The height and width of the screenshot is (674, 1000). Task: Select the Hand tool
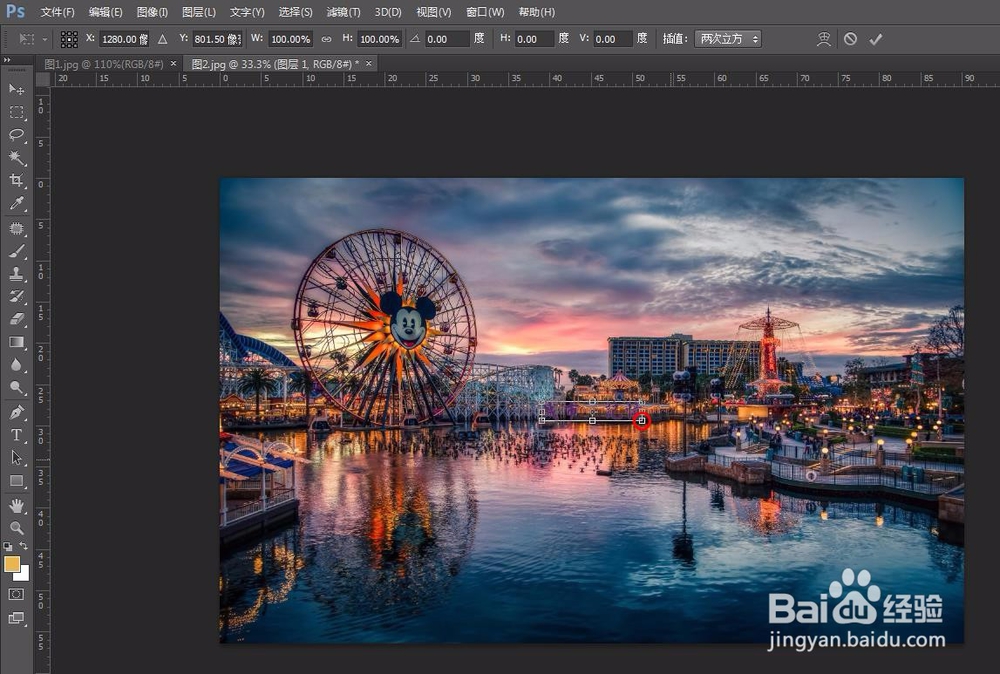click(x=17, y=506)
